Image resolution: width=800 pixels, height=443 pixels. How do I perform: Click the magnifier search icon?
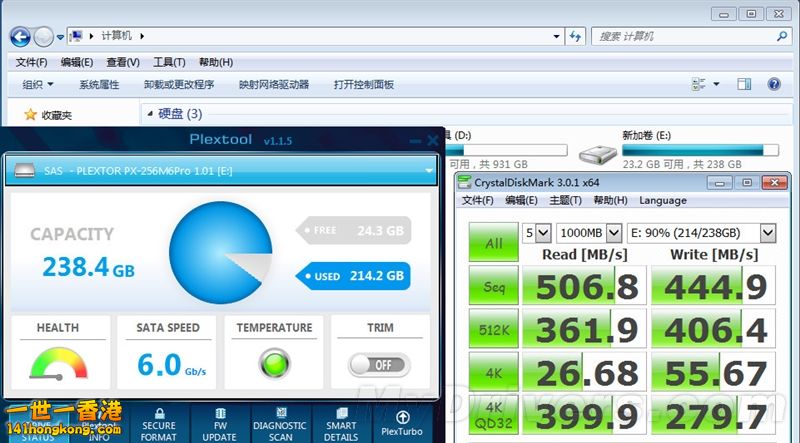click(x=782, y=36)
